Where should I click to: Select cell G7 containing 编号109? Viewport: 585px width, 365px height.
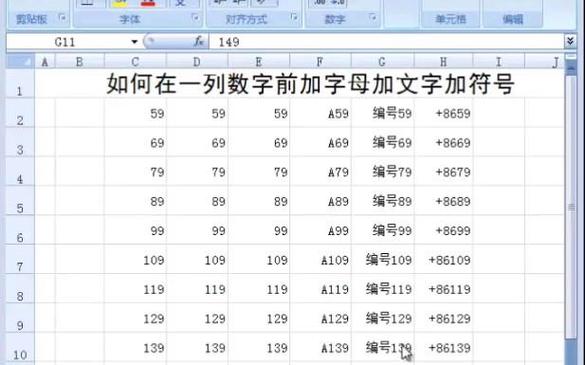[x=382, y=260]
